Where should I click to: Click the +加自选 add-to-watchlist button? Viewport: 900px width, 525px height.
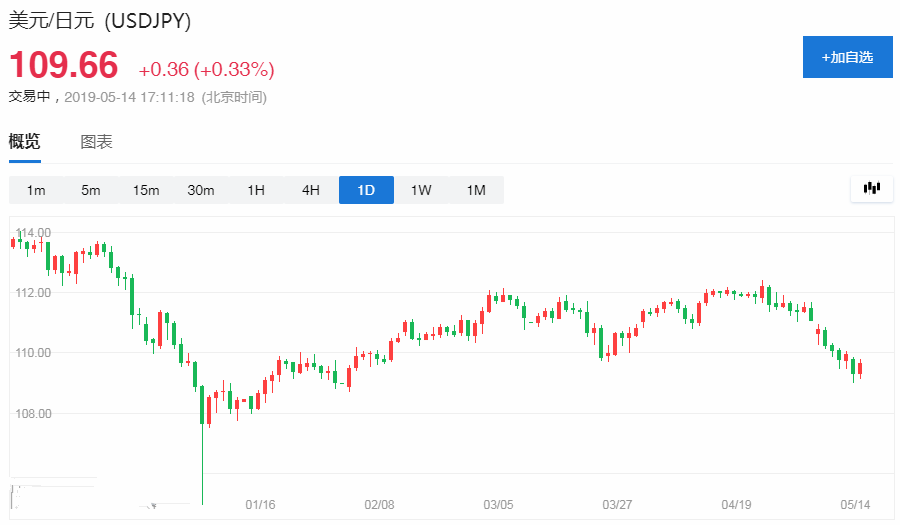(x=847, y=57)
